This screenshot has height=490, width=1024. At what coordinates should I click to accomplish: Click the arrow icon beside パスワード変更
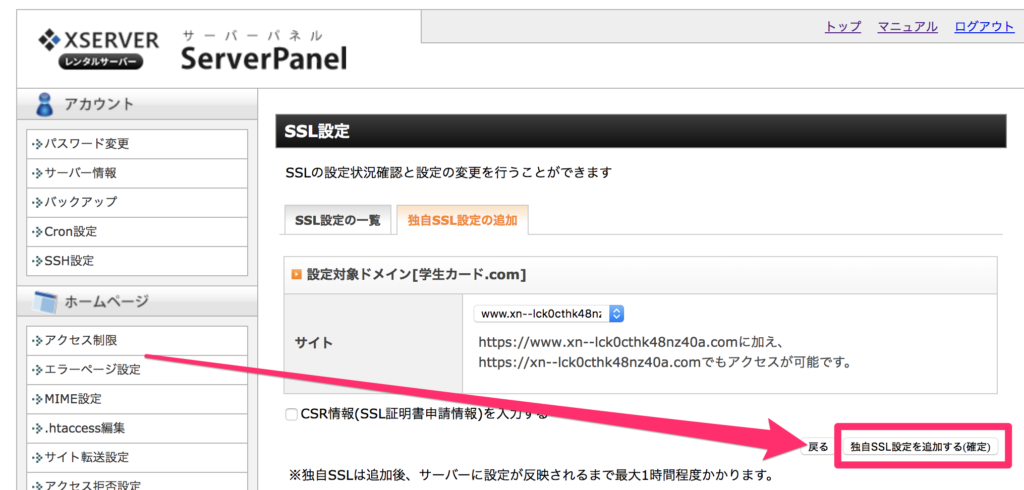click(37, 144)
